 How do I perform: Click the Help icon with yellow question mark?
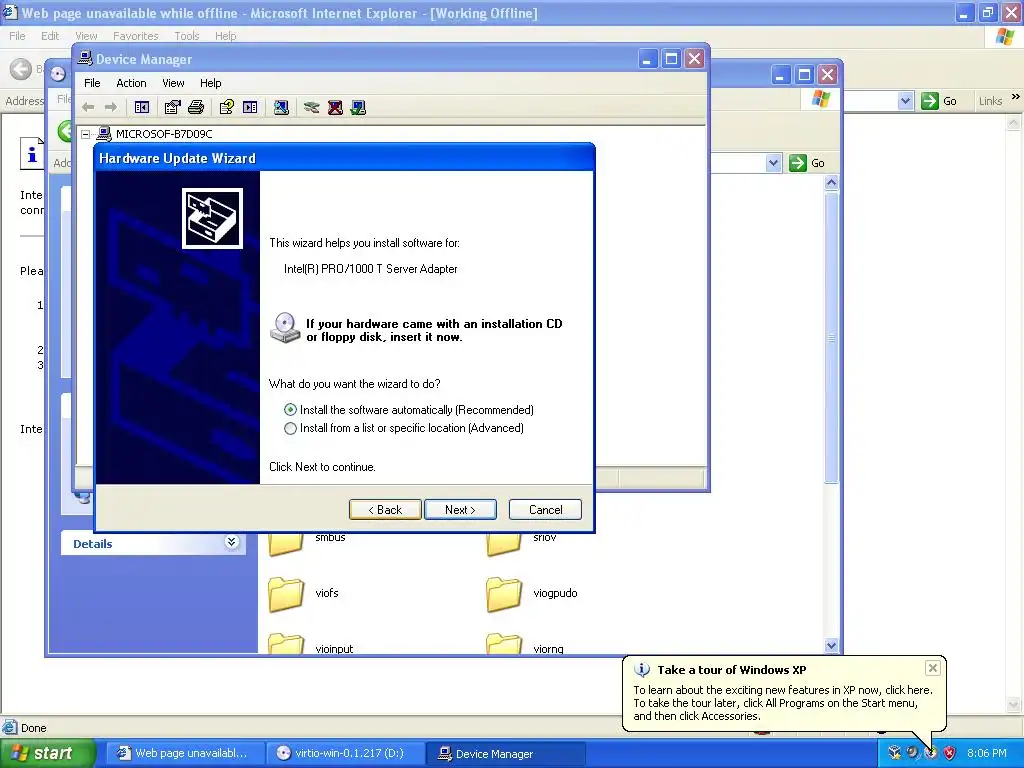click(227, 107)
